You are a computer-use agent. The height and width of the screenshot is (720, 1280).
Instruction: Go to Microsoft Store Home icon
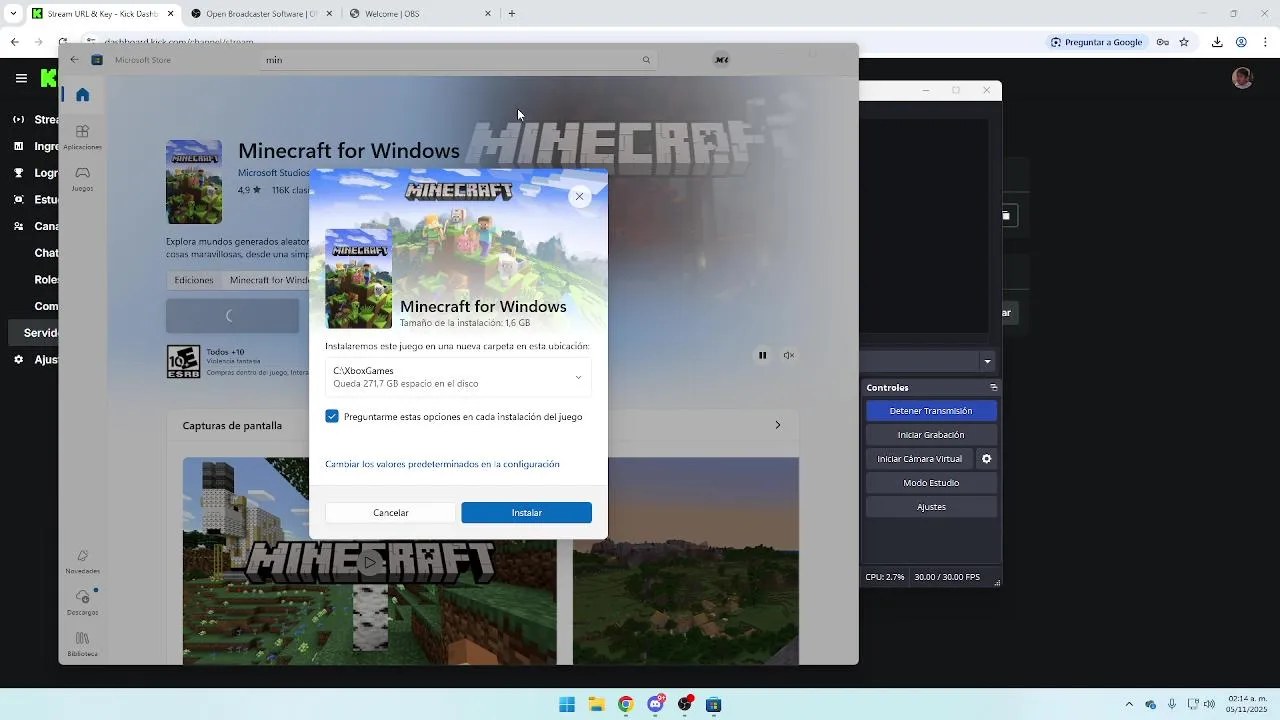pos(82,95)
